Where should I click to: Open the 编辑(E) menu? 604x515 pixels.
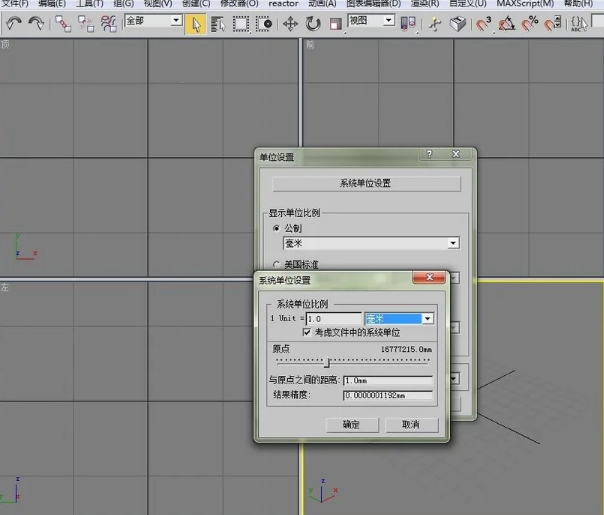point(52,3)
